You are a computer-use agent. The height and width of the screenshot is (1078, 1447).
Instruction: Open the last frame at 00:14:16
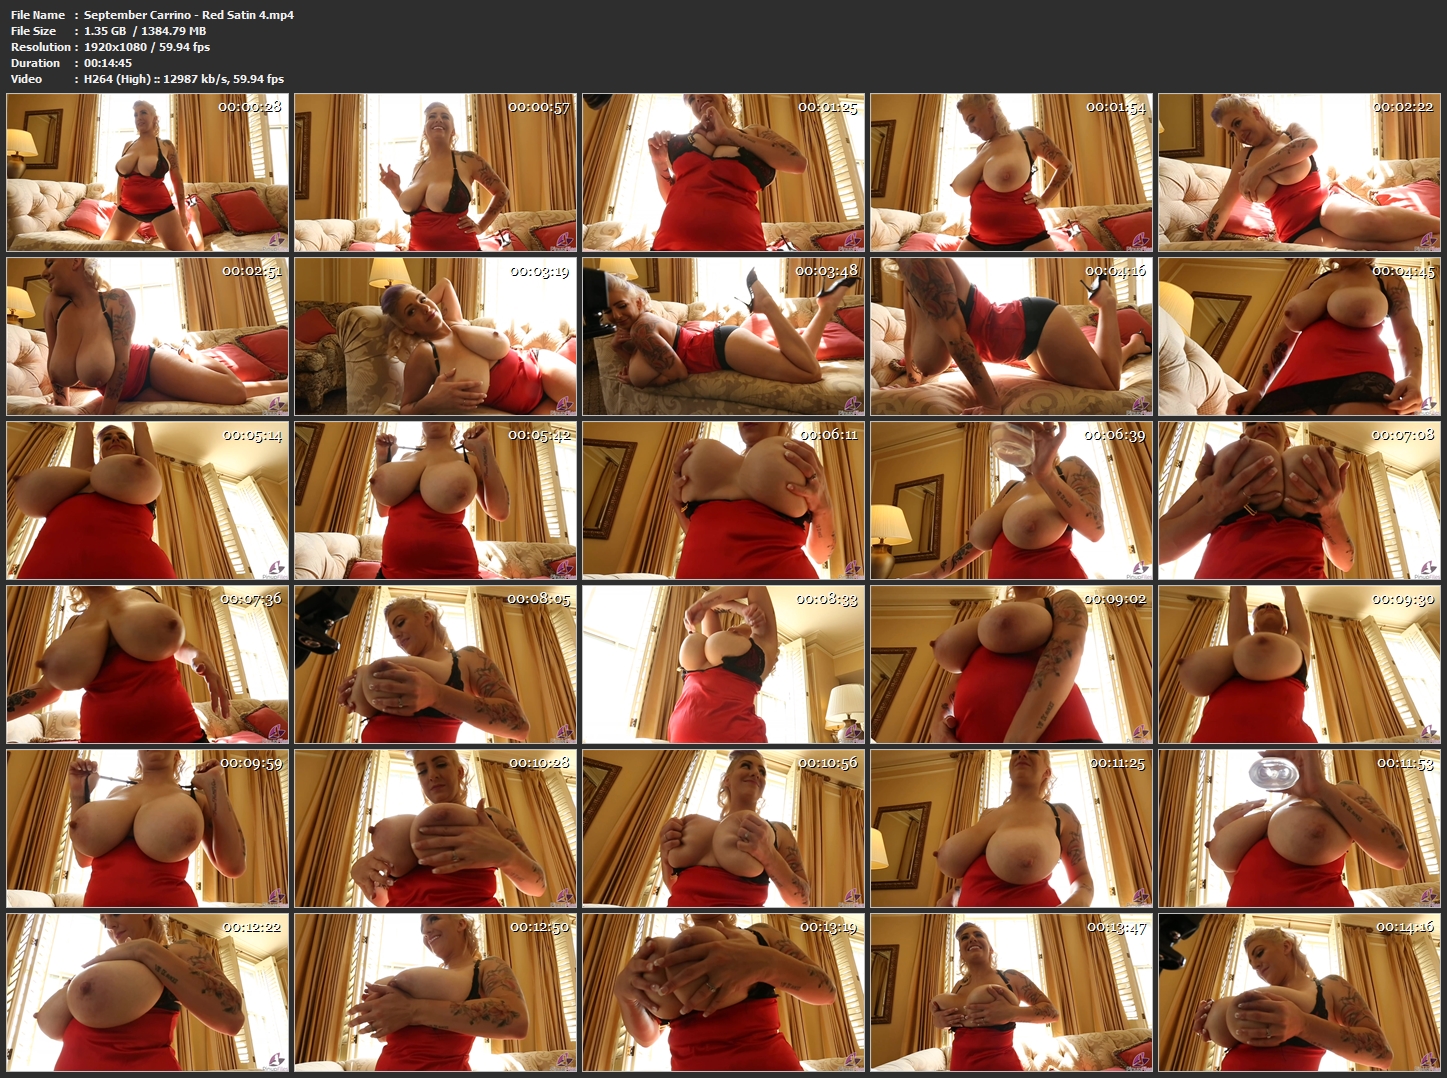click(1299, 992)
